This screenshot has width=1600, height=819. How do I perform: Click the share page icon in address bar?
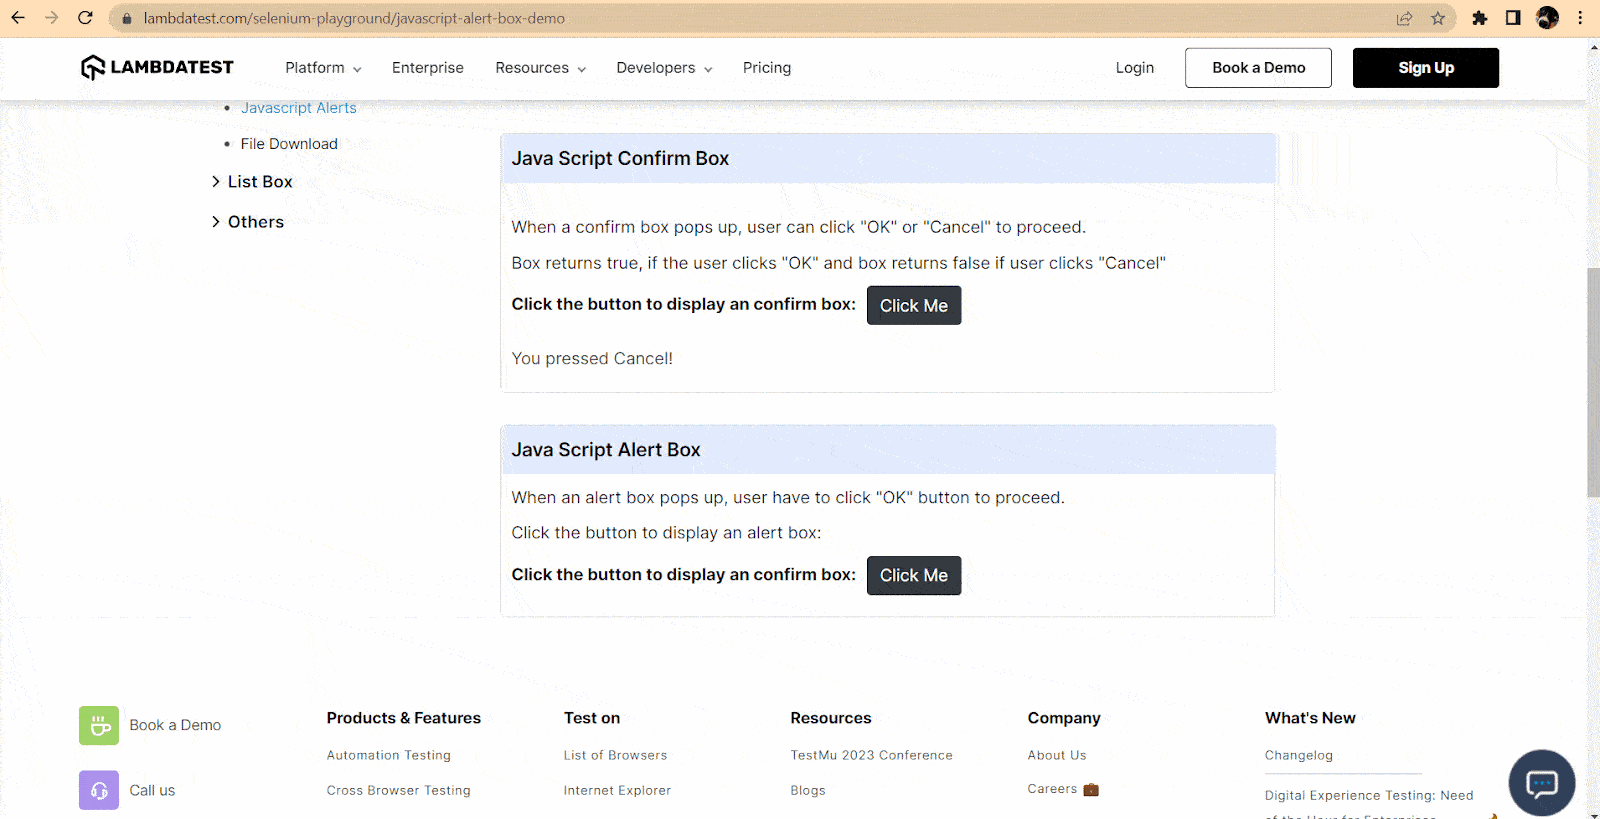coord(1404,18)
